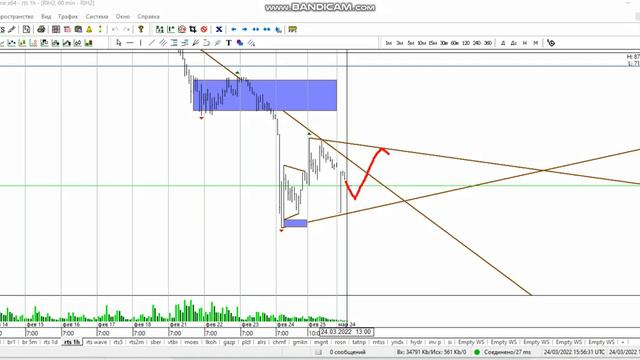Switch to 120 minute timeframe

click(466, 42)
